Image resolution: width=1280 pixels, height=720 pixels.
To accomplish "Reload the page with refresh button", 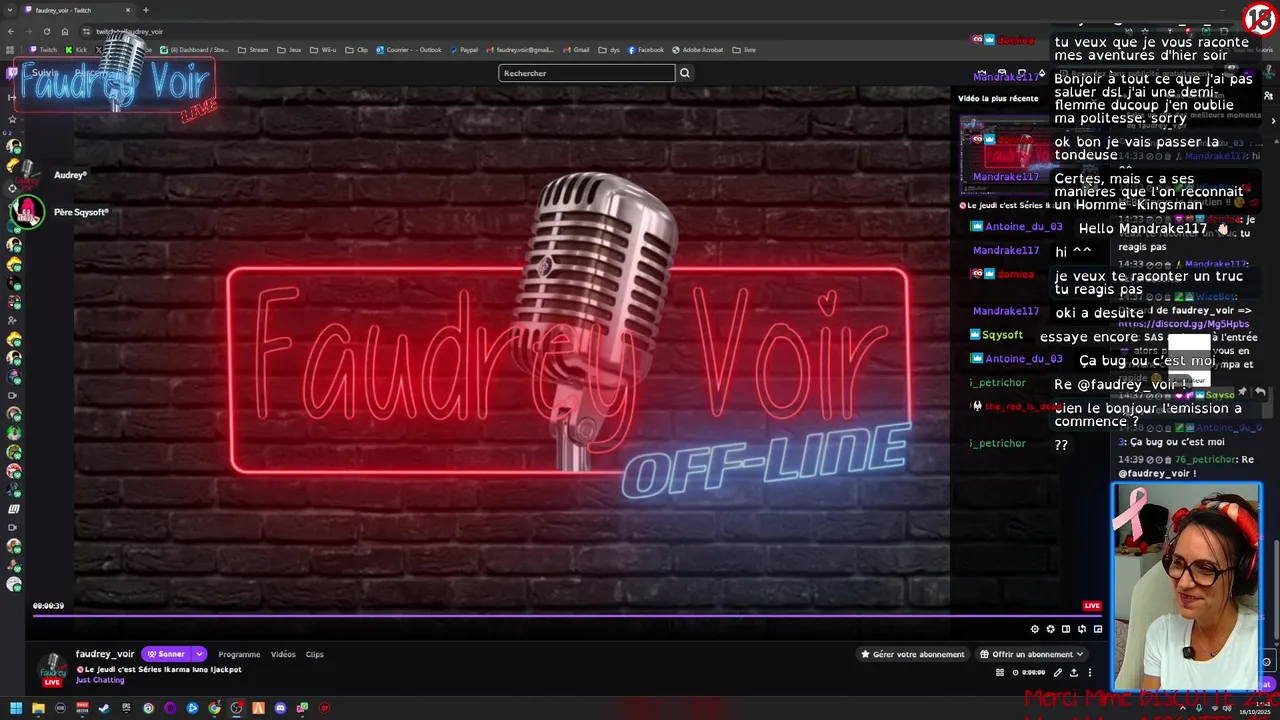I will click(x=46, y=31).
